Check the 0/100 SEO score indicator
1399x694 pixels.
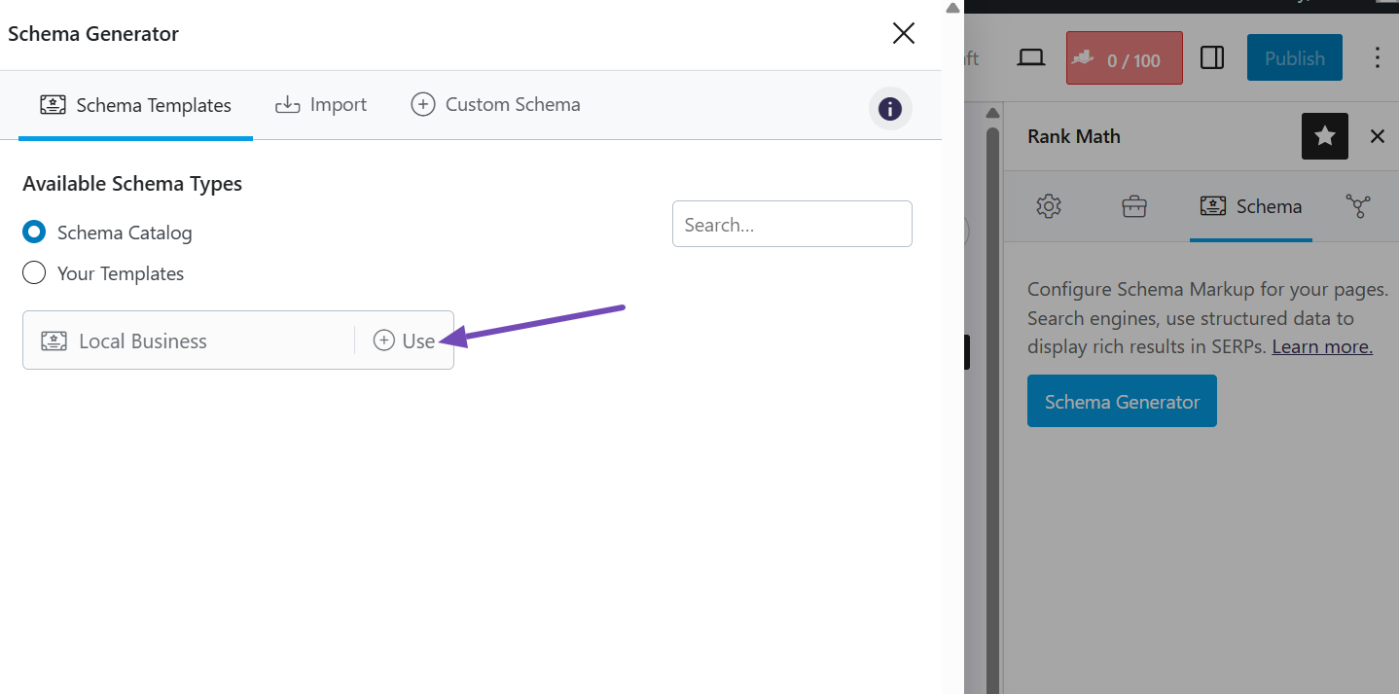click(1124, 57)
